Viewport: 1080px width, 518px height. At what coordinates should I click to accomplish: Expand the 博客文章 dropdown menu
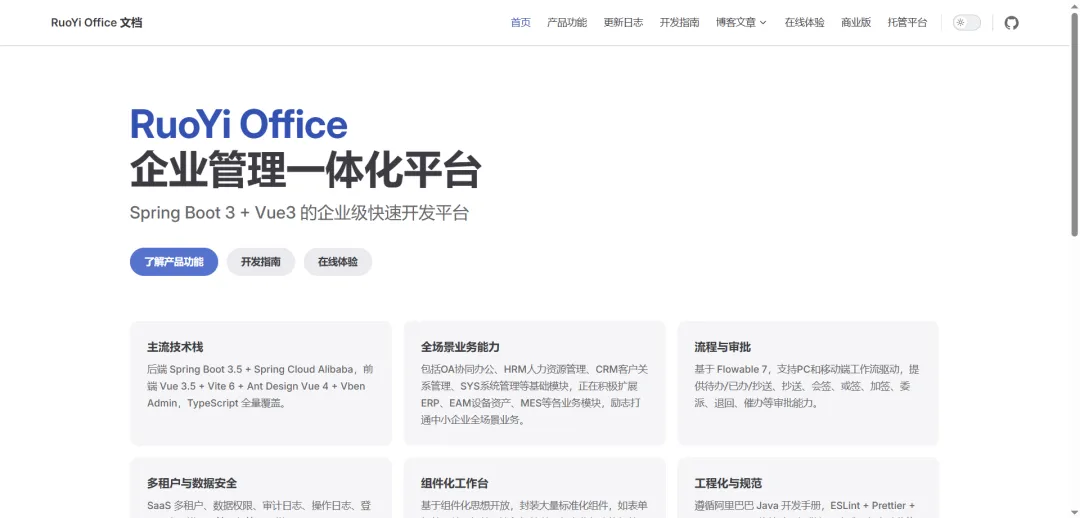(x=741, y=23)
